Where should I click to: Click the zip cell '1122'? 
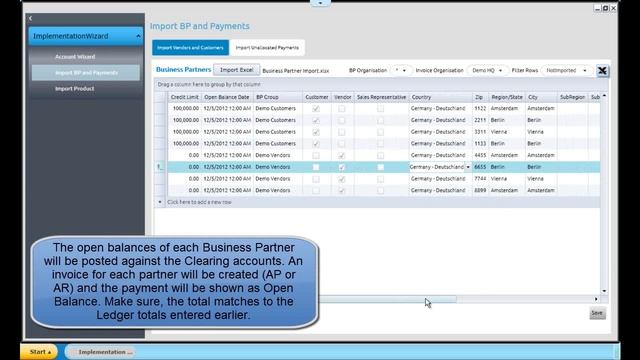tap(480, 109)
